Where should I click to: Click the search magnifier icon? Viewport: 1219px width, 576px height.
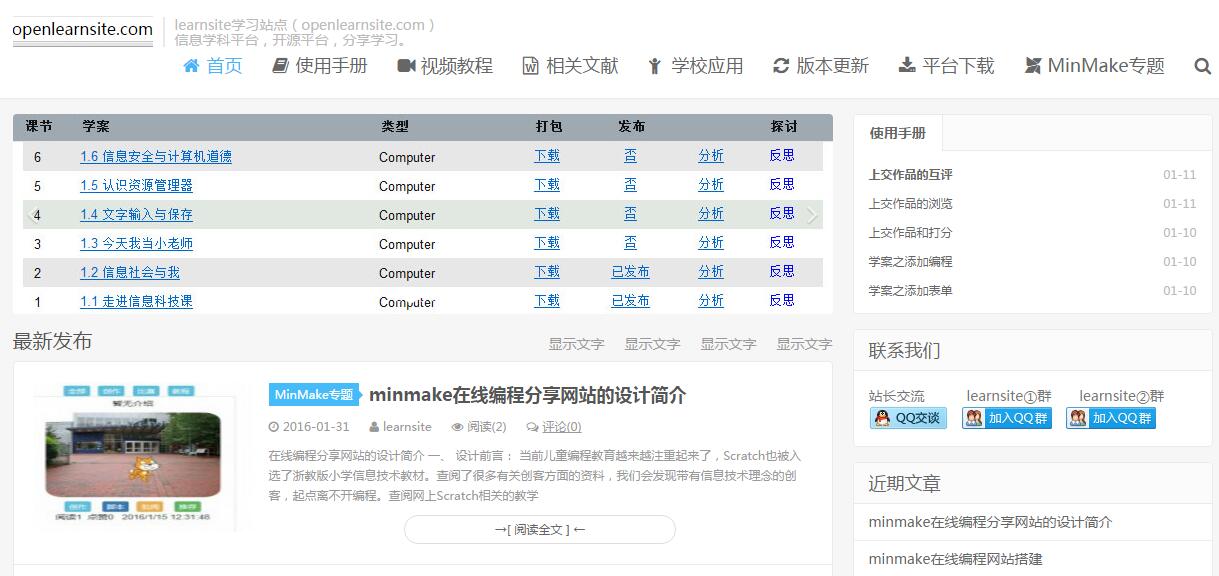click(1202, 66)
